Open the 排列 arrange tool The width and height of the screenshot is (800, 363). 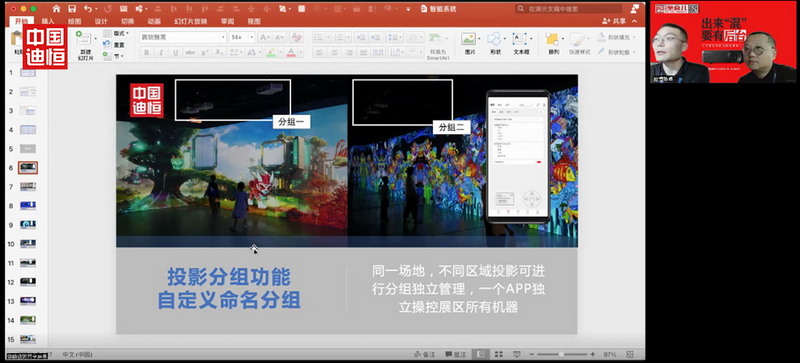(x=553, y=43)
